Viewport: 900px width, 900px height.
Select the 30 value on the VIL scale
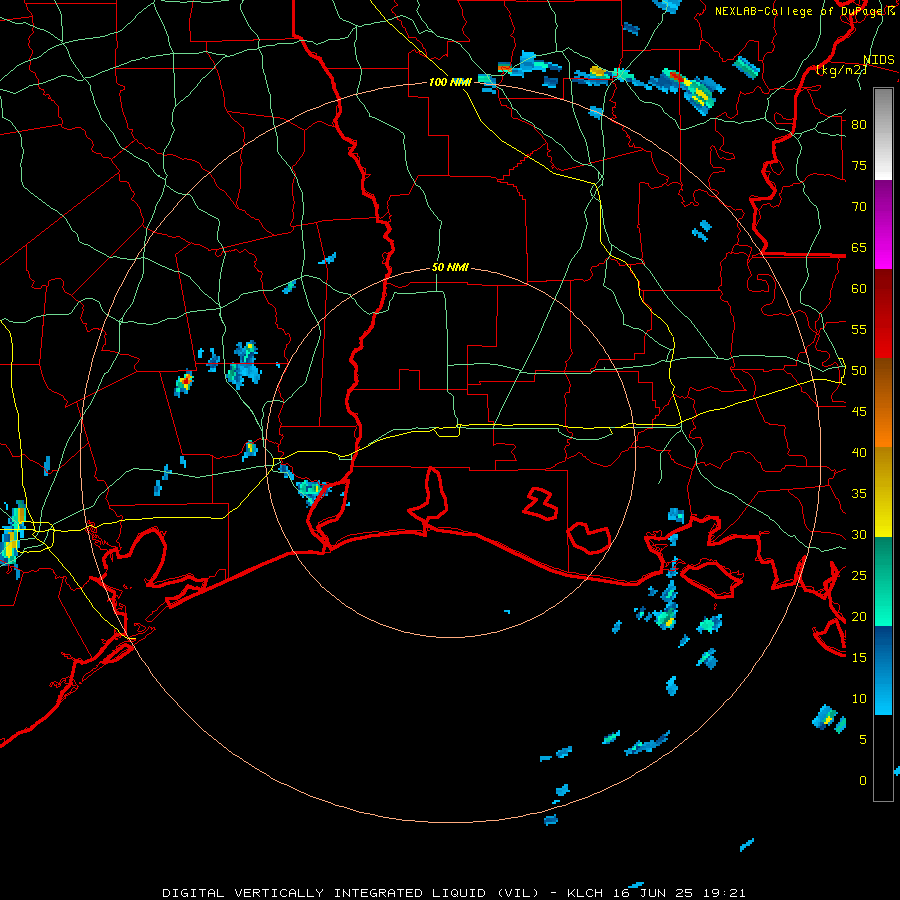[x=859, y=535]
